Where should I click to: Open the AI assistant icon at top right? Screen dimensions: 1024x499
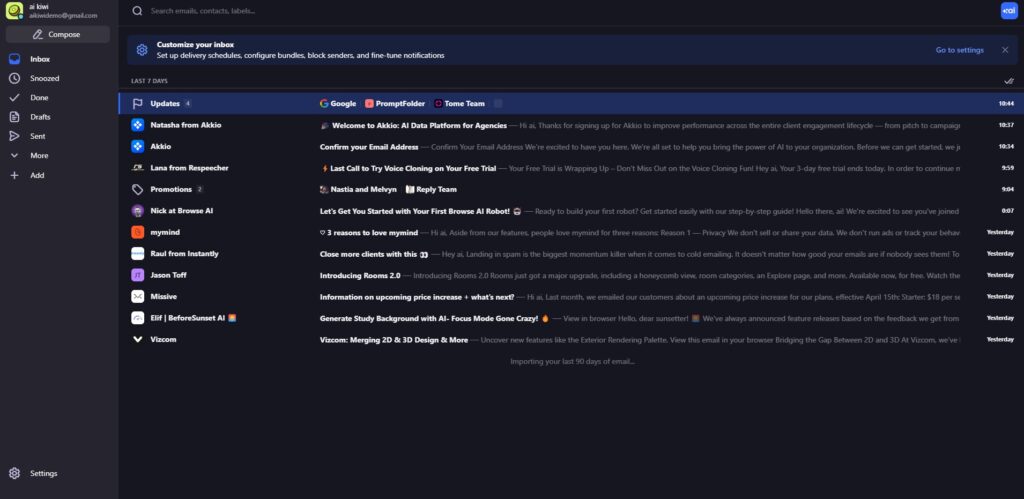tap(1009, 10)
